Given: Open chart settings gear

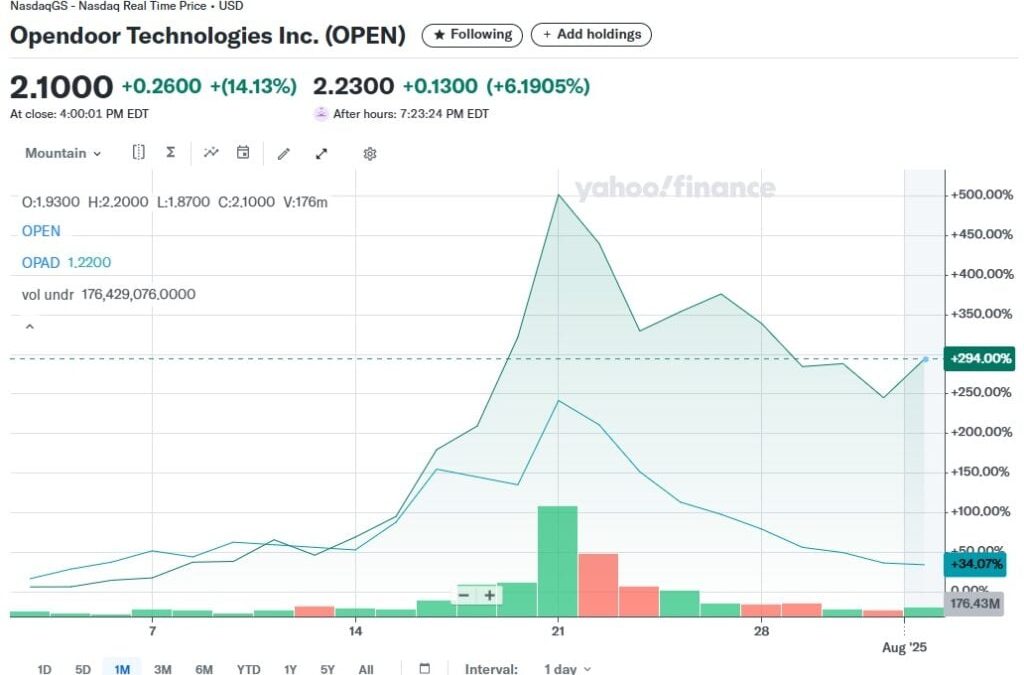Looking at the screenshot, I should click(370, 154).
